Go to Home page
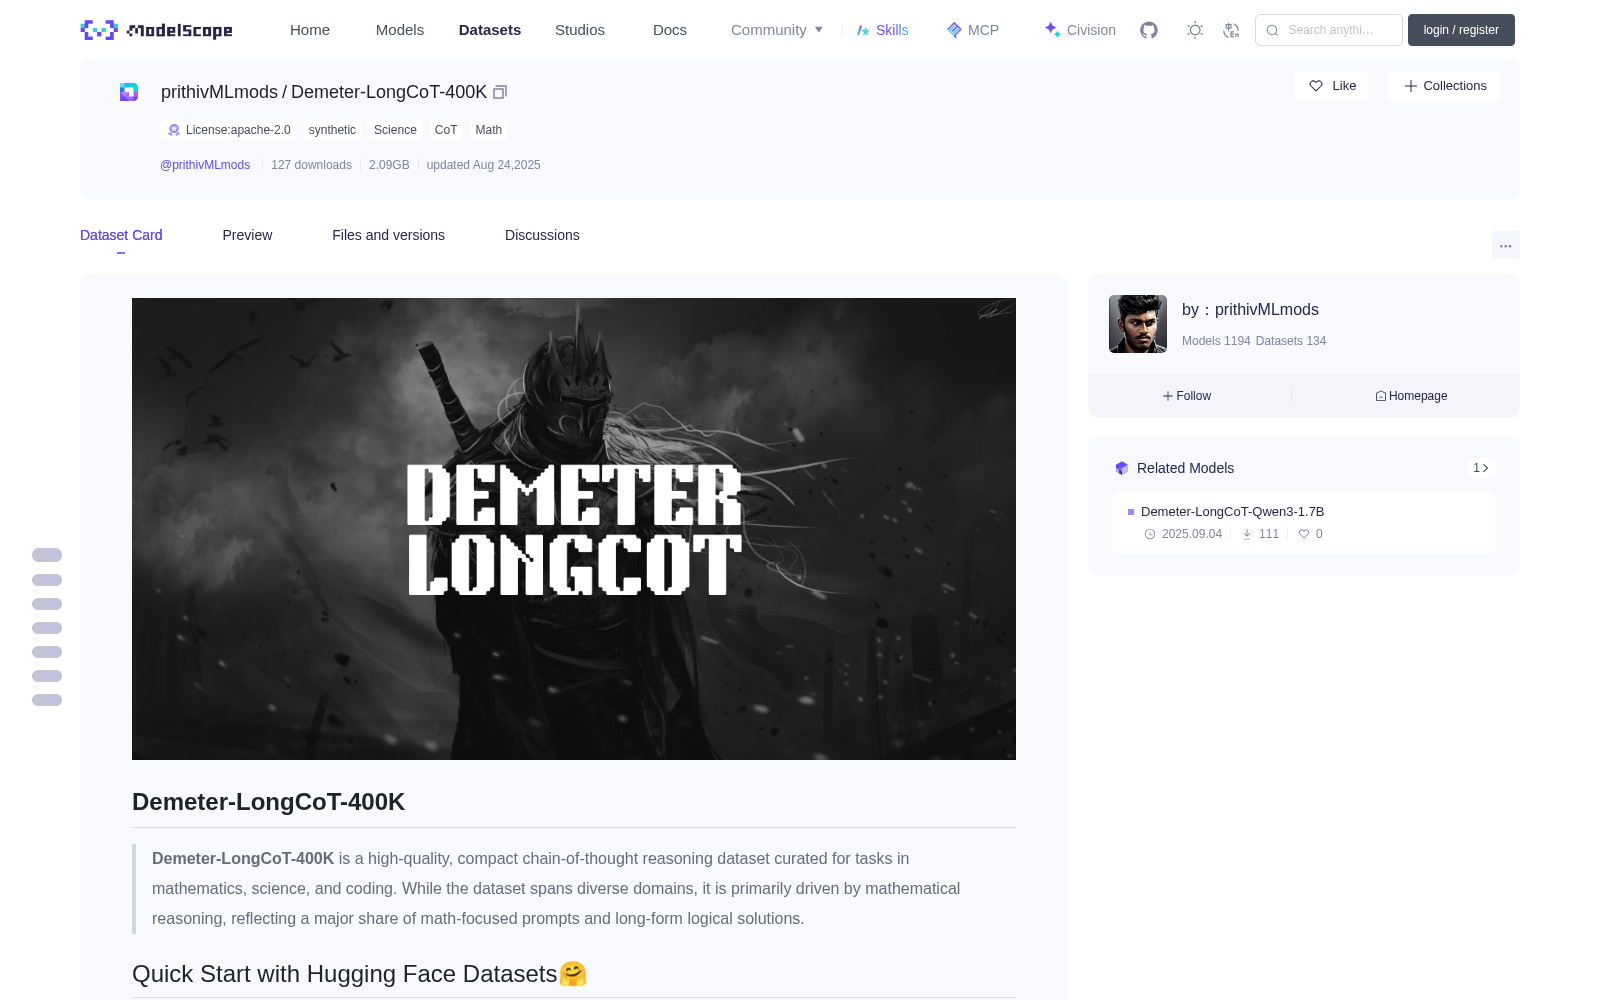 click(310, 30)
